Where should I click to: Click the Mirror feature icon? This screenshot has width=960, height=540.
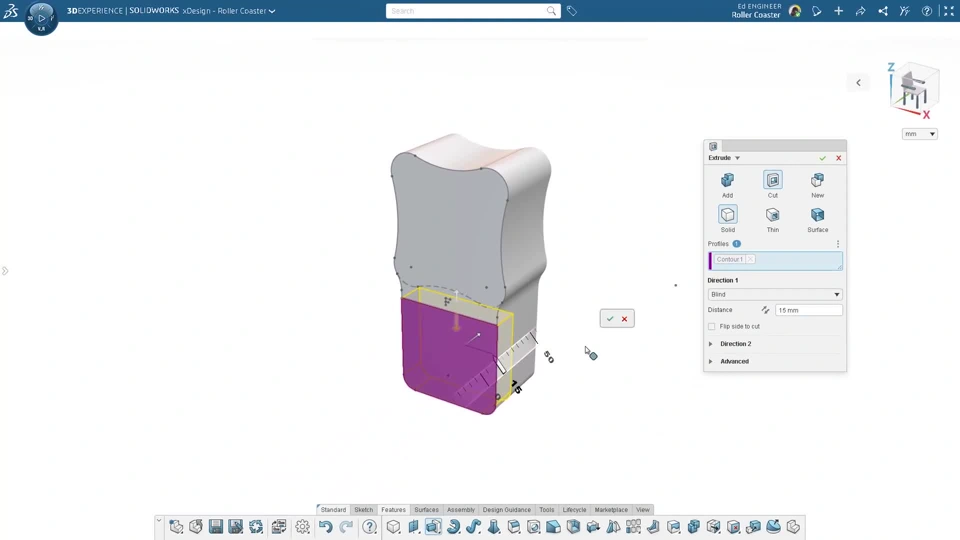pyautogui.click(x=613, y=527)
